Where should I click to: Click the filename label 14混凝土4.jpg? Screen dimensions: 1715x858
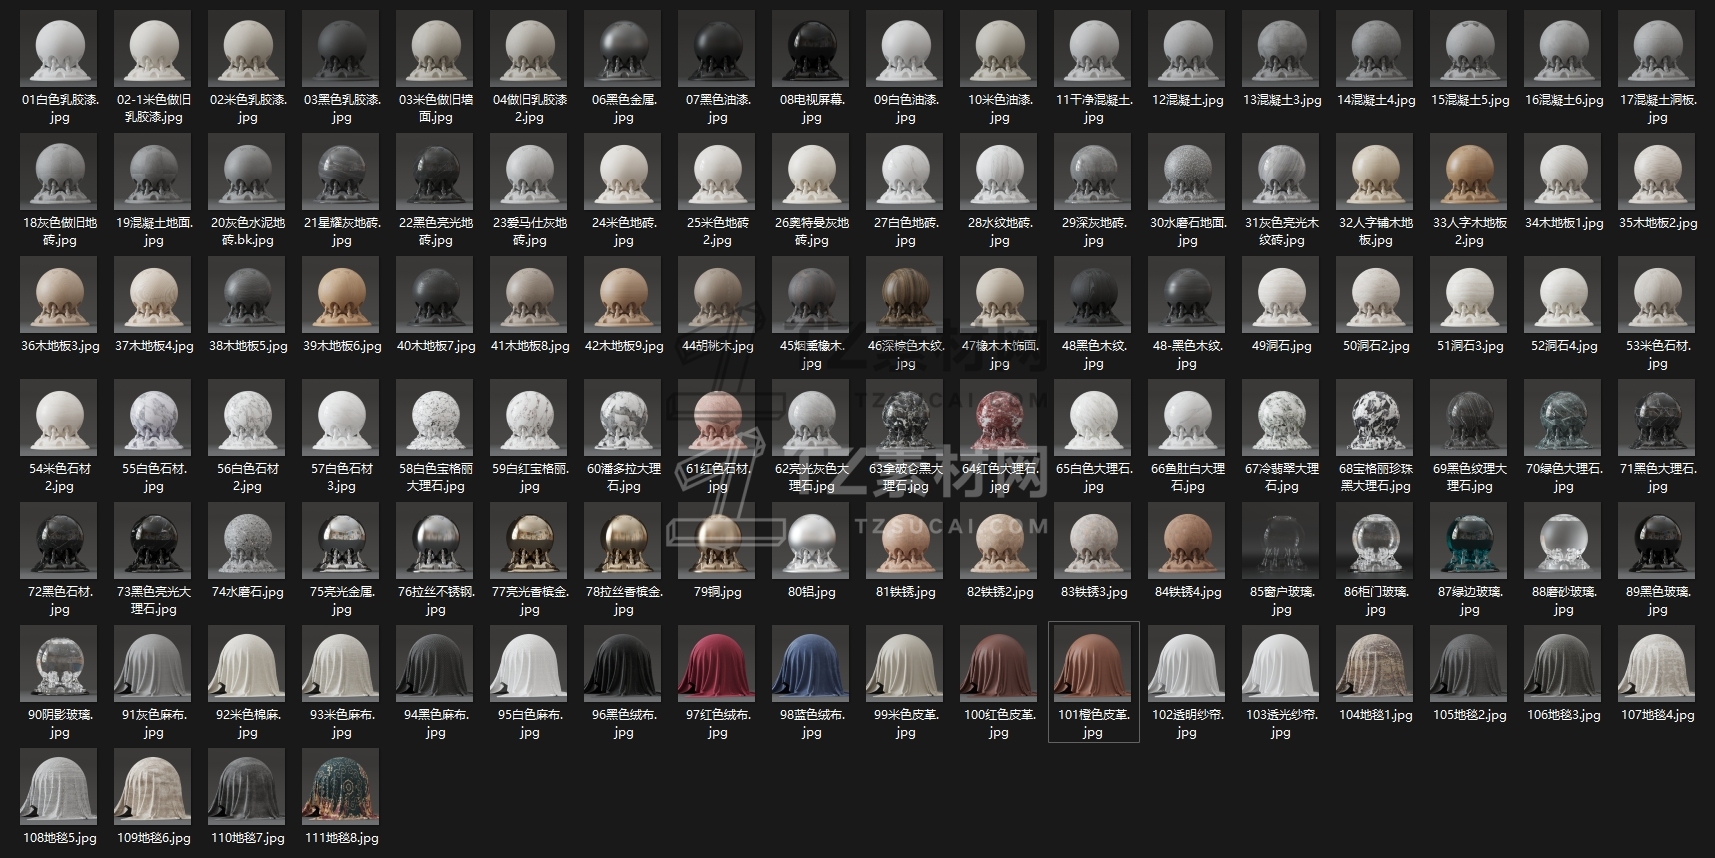coord(1375,100)
